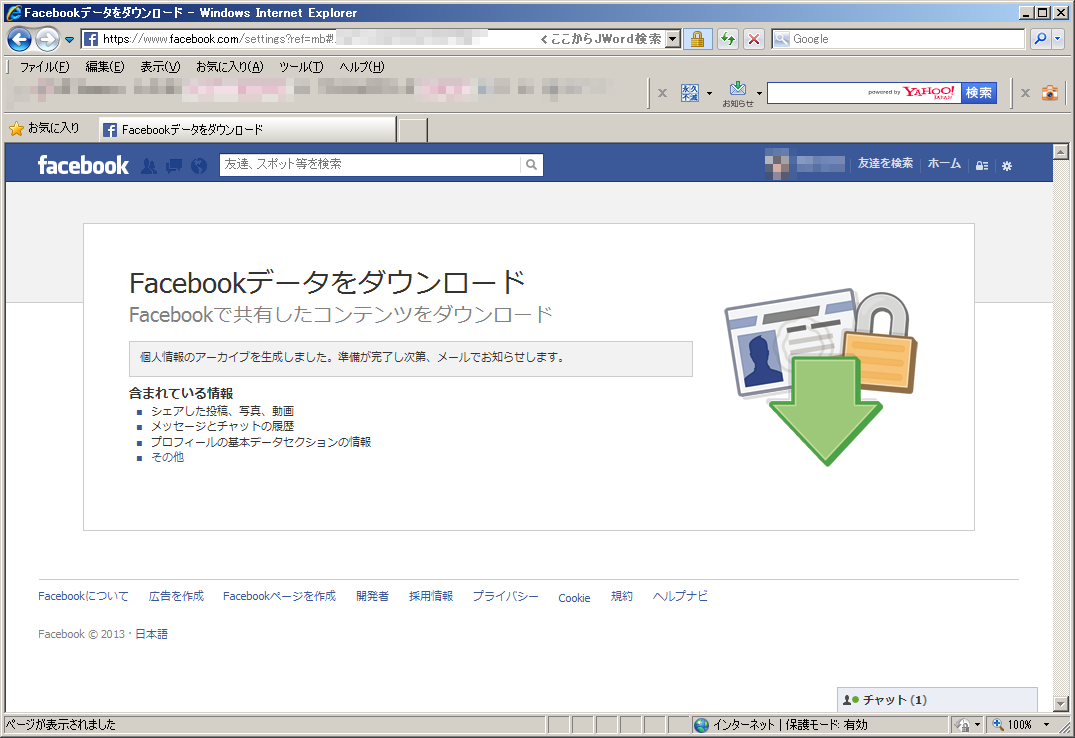Click the Facebook search magnifier button
1075x738 pixels.
pos(531,165)
